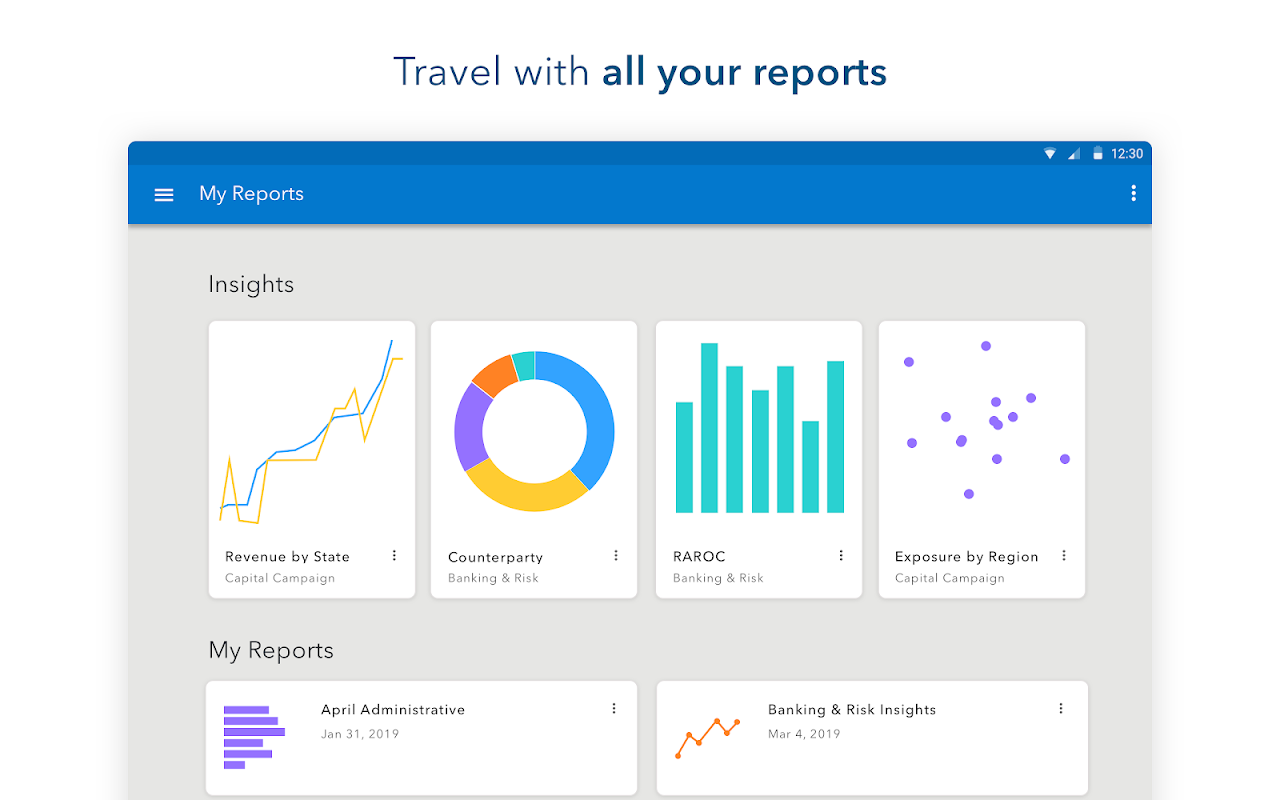Open the app bar overflow menu
The height and width of the screenshot is (800, 1280).
(x=1133, y=194)
